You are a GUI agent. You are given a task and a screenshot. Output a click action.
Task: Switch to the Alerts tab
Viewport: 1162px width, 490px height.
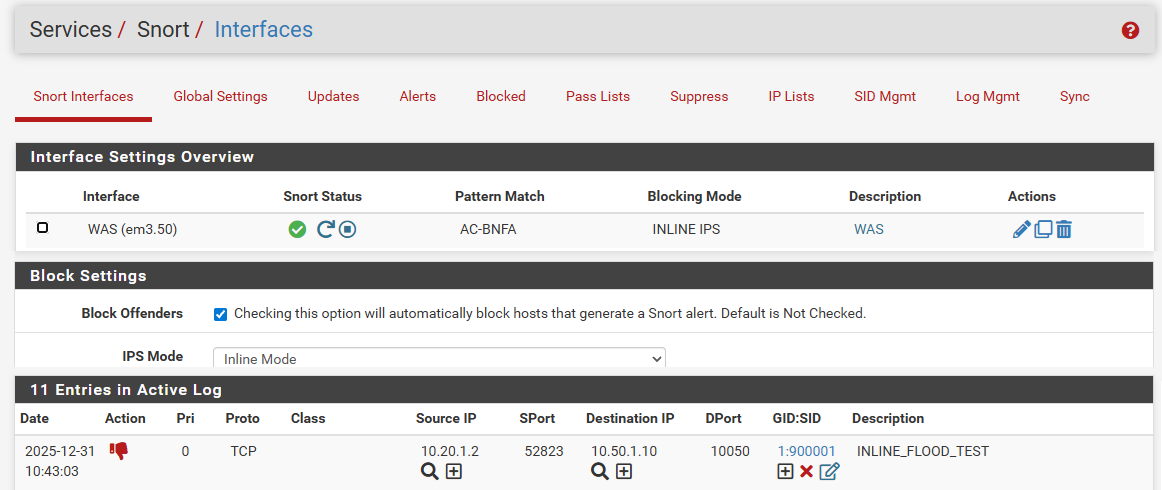pos(418,96)
